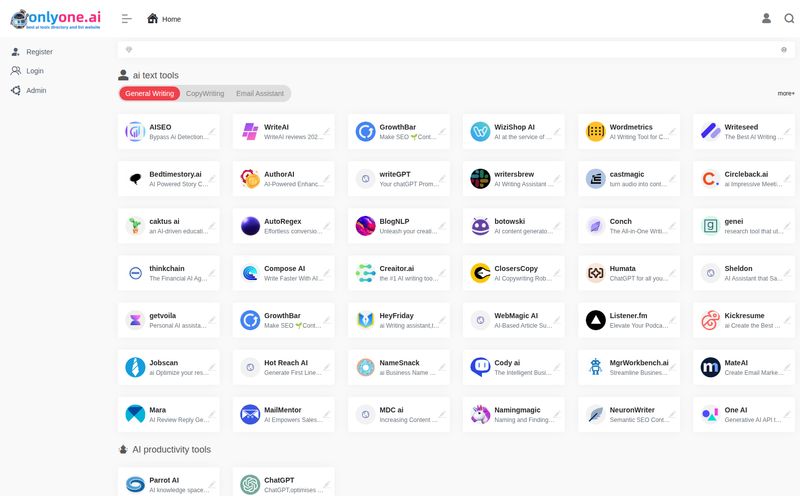Click the Cody ai chat icon
Screen dimensions: 800x496
(480, 367)
